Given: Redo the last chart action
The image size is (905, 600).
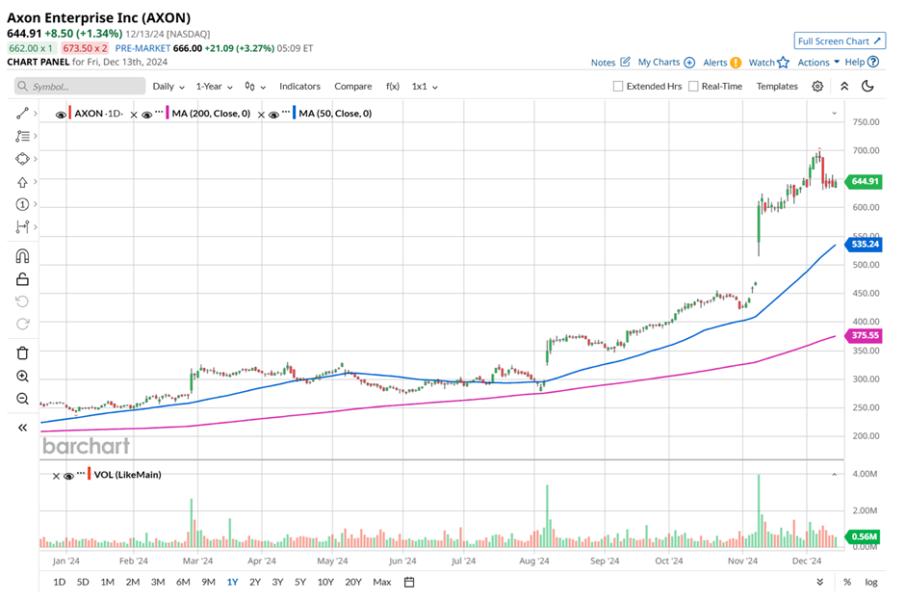Looking at the screenshot, I should click(x=22, y=324).
